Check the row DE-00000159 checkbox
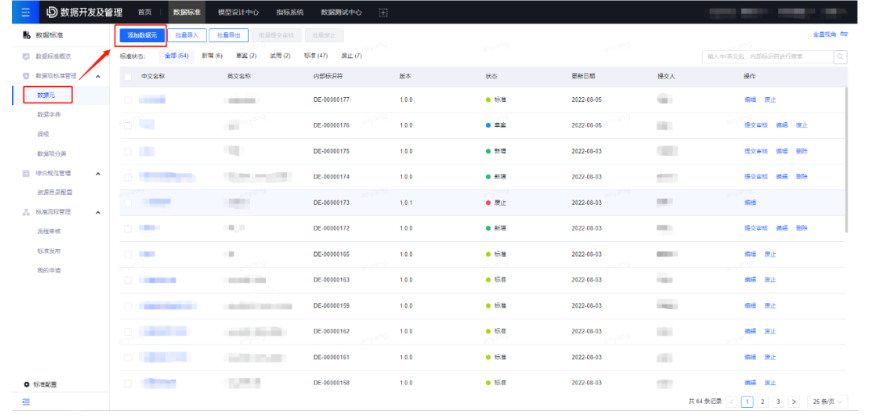The image size is (871, 418). pyautogui.click(x=128, y=306)
